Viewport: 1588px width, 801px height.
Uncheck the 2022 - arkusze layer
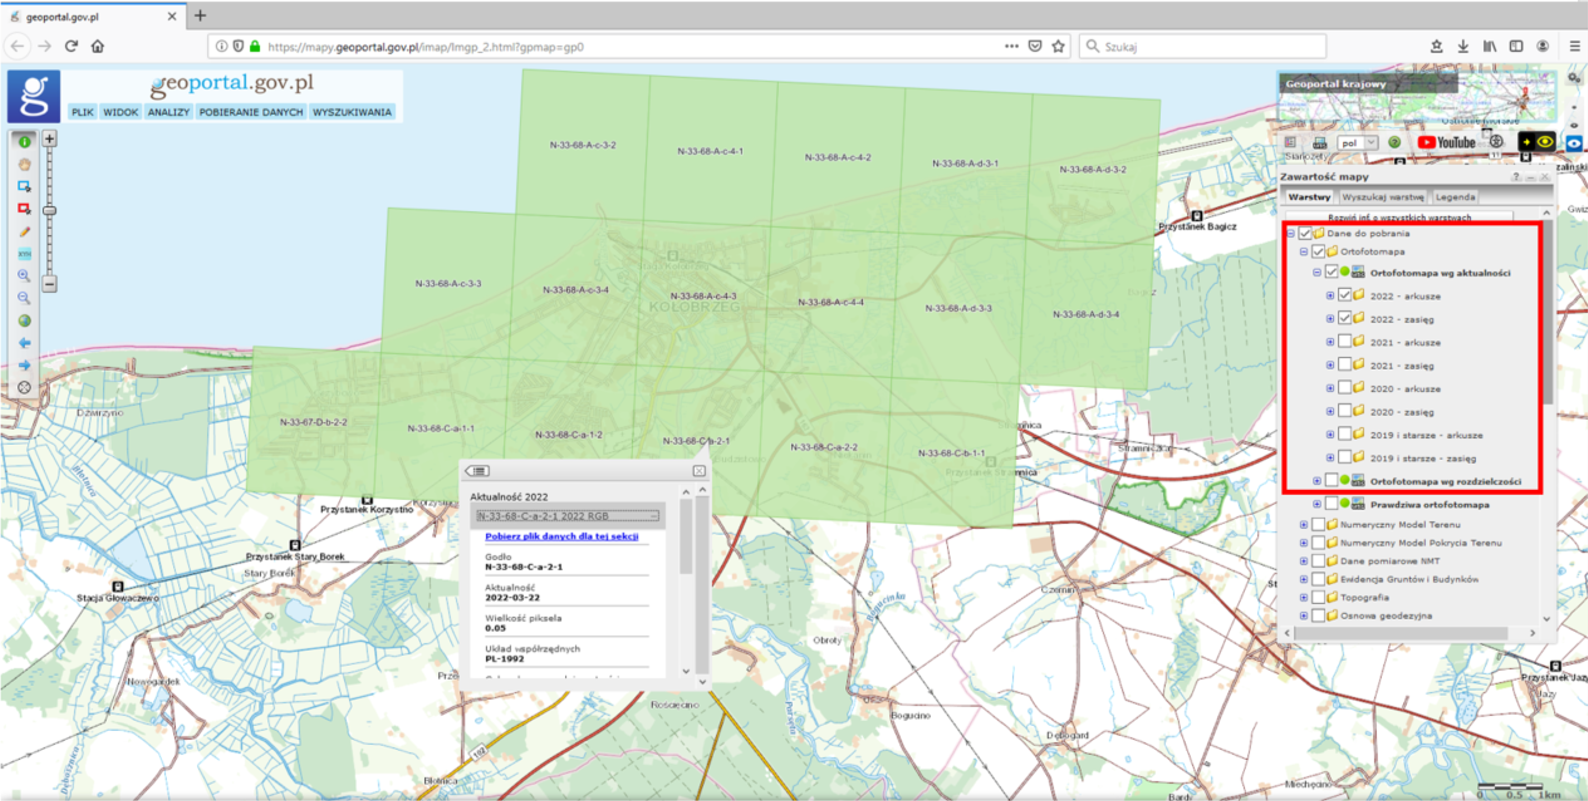(1345, 295)
